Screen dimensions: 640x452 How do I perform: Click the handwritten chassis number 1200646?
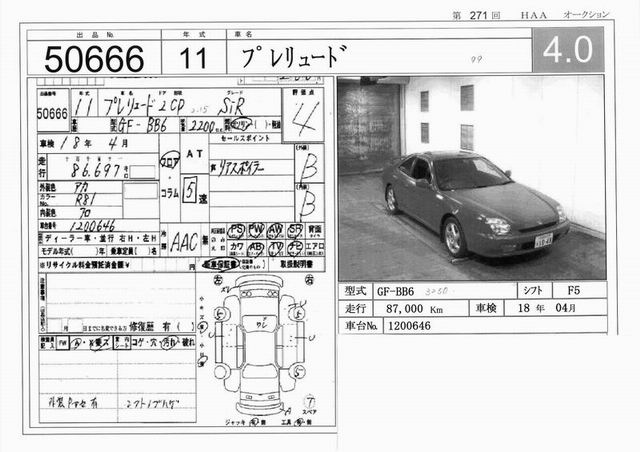[93, 226]
